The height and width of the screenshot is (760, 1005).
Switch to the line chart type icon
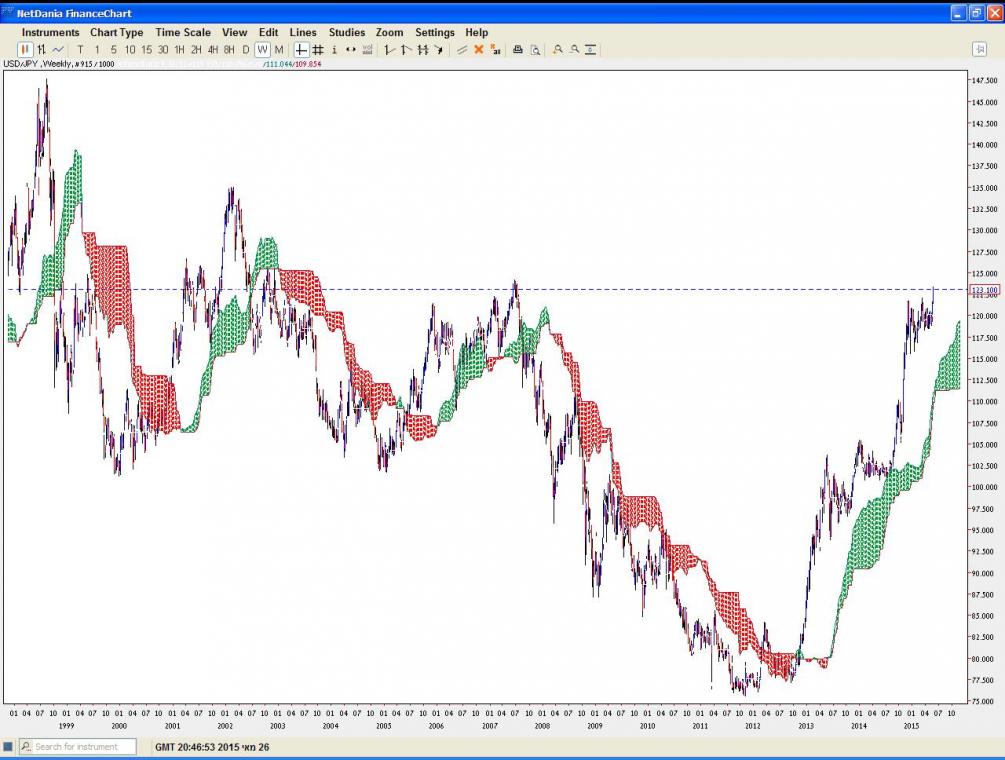tap(58, 49)
